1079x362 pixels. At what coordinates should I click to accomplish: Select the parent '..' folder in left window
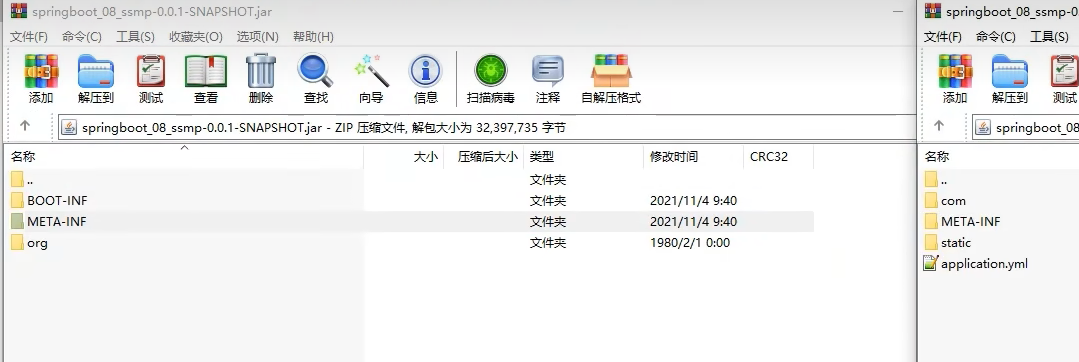tap(23, 180)
